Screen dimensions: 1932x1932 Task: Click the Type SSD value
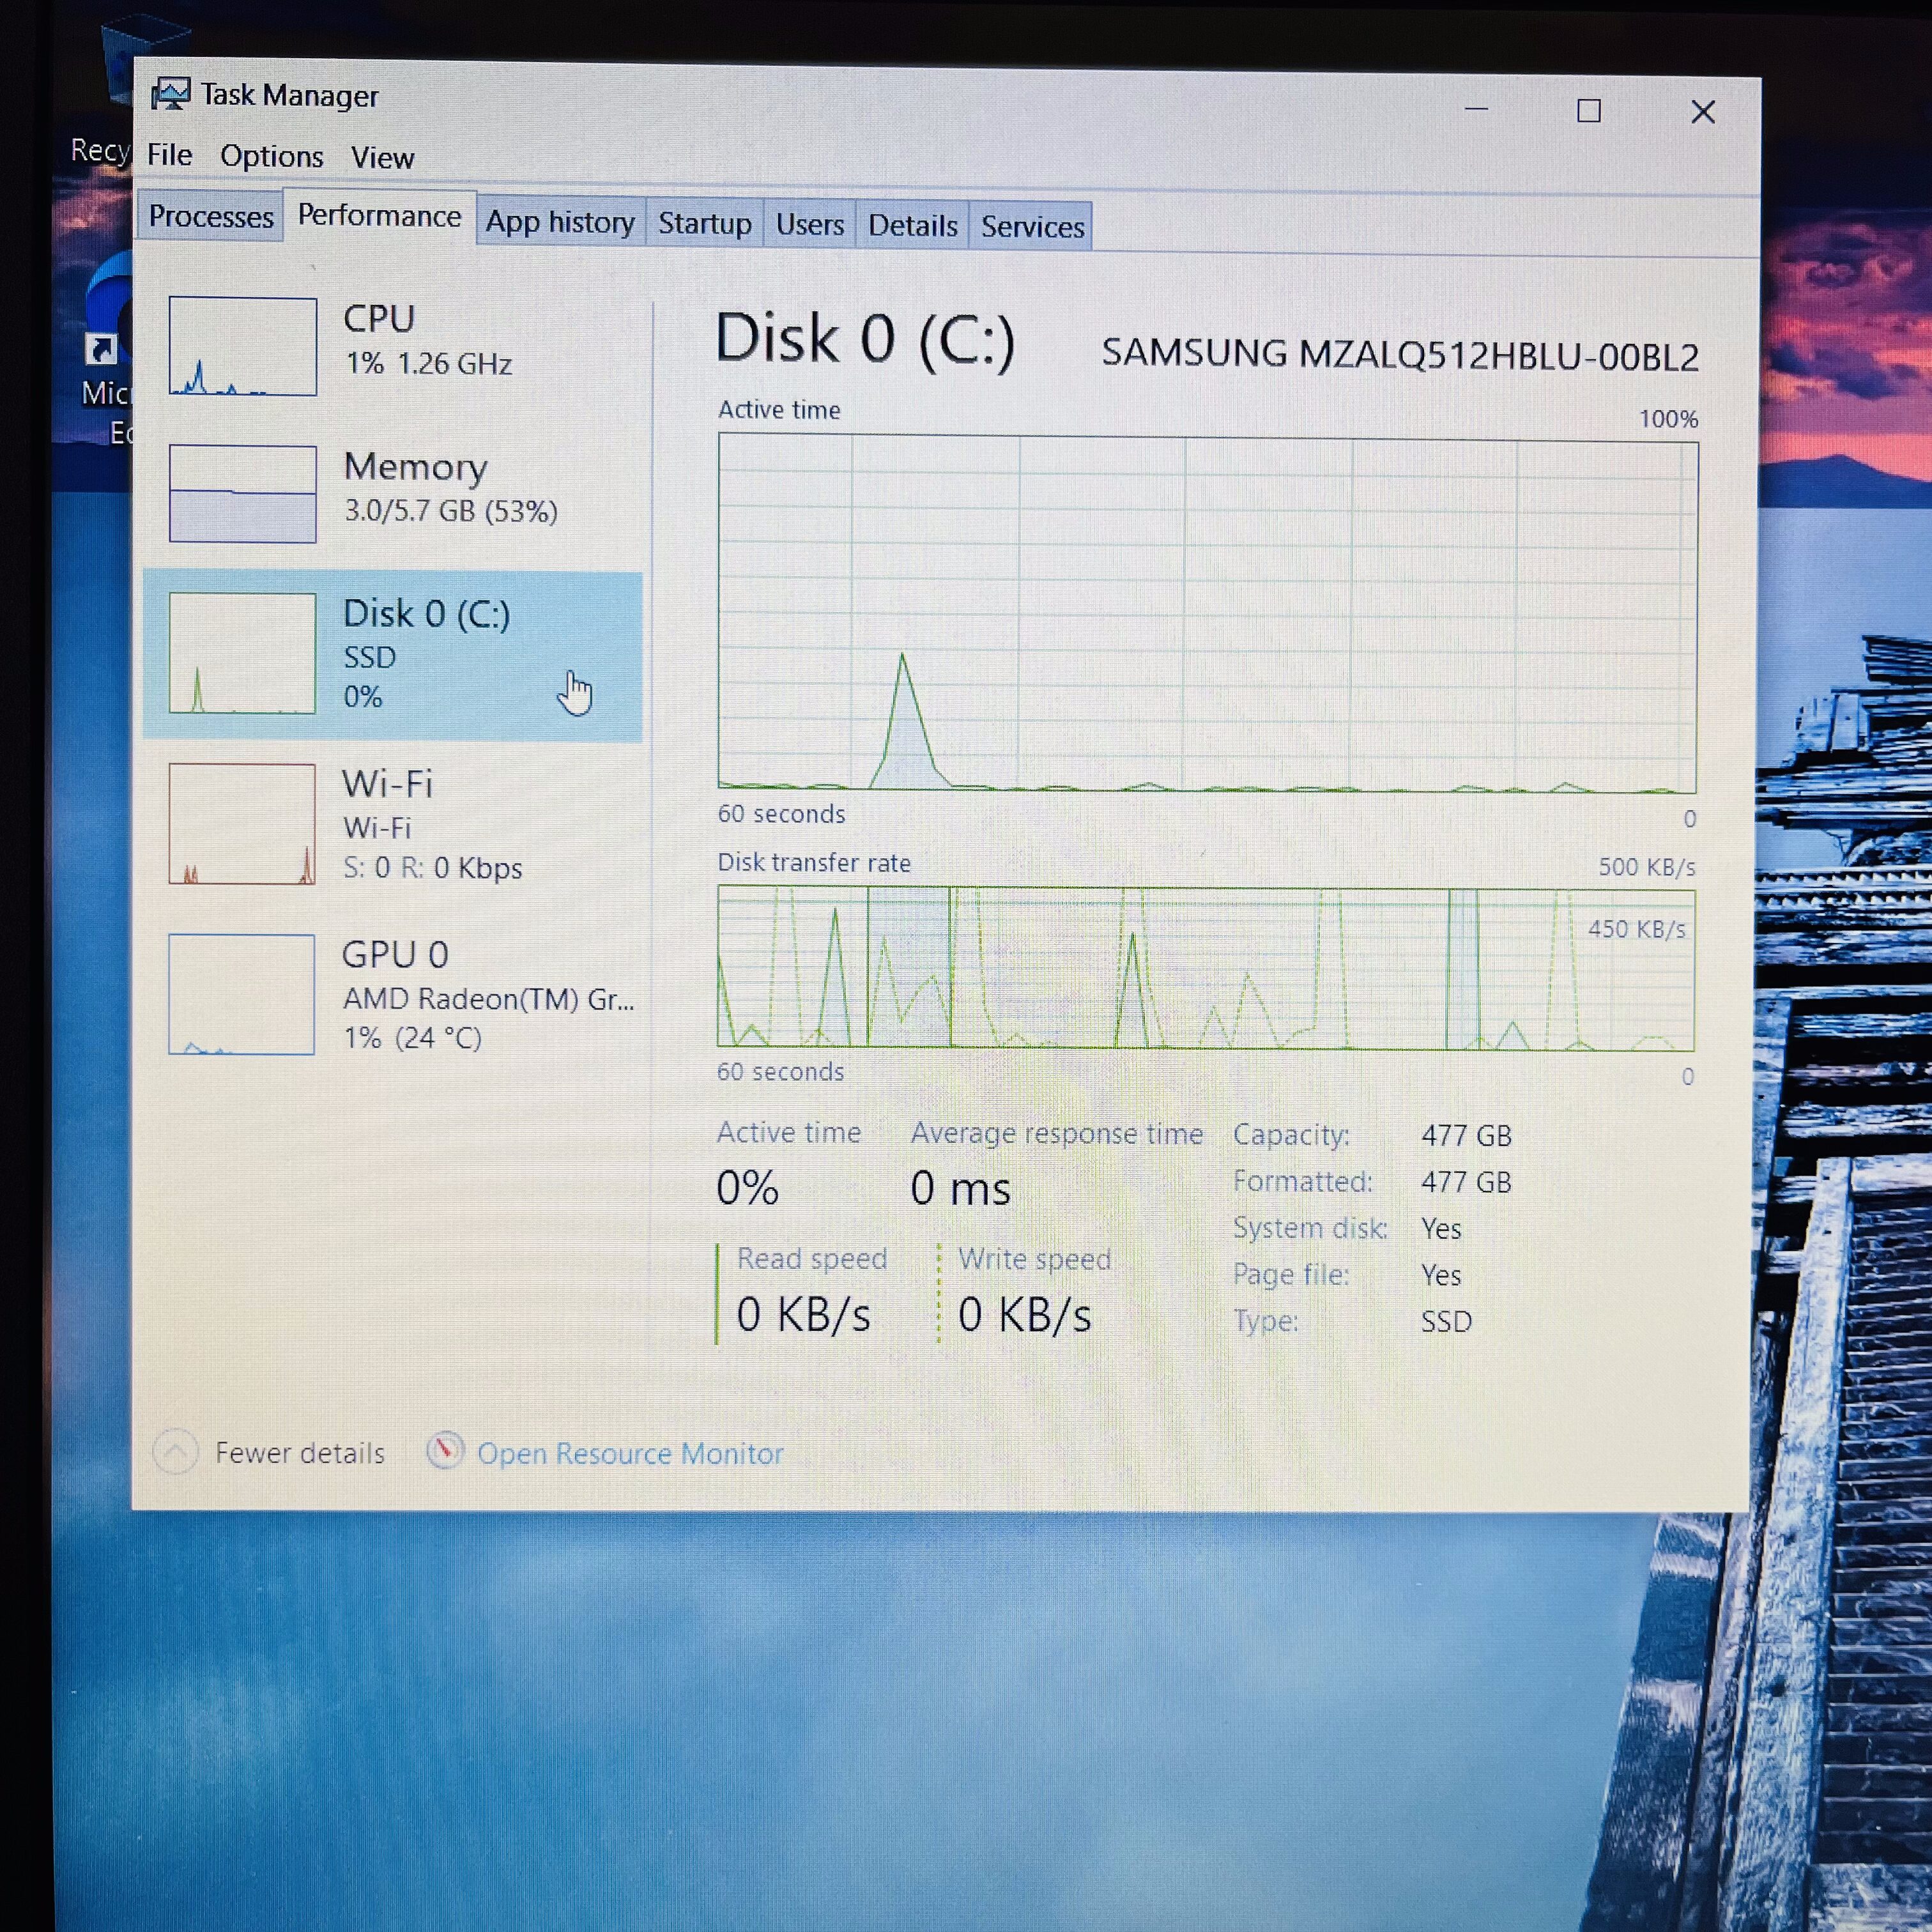tap(1446, 1321)
